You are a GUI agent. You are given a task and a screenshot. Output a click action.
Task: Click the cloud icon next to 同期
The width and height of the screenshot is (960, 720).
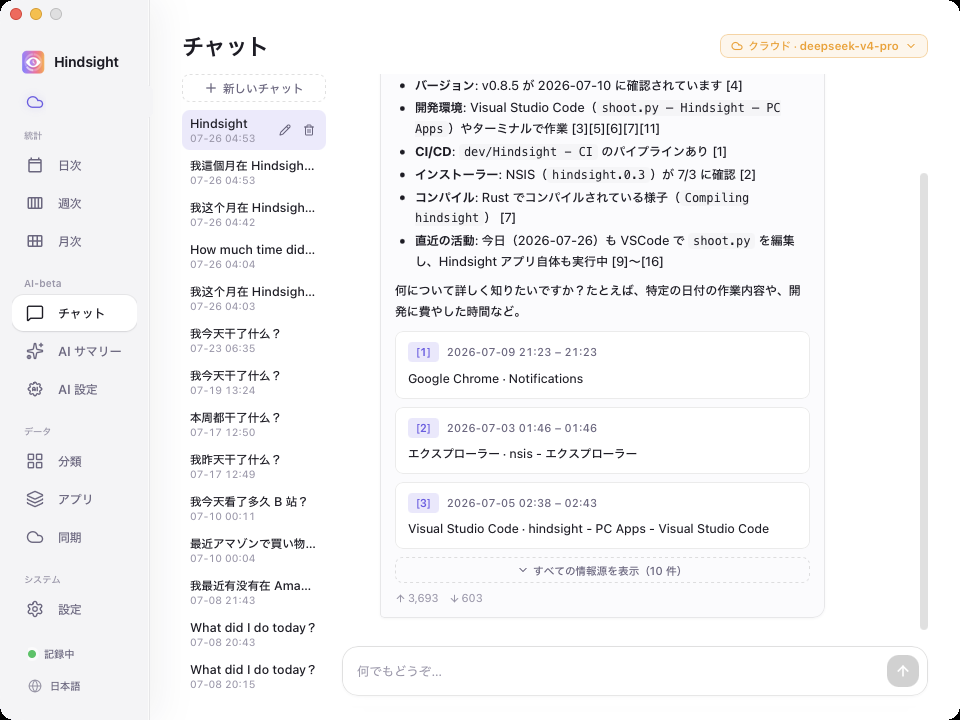pyautogui.click(x=35, y=537)
